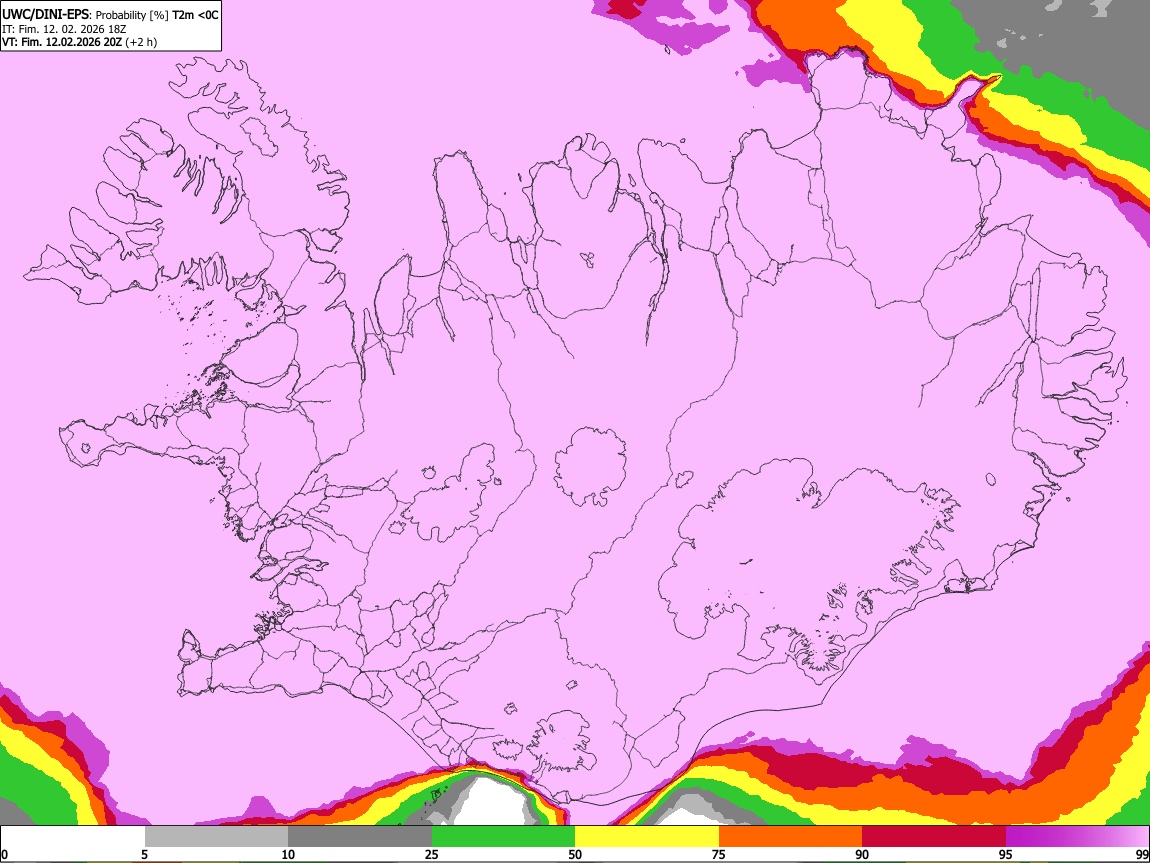The height and width of the screenshot is (863, 1150).
Task: Click the '(+2 h)' forecast offset text
Action: point(141,42)
